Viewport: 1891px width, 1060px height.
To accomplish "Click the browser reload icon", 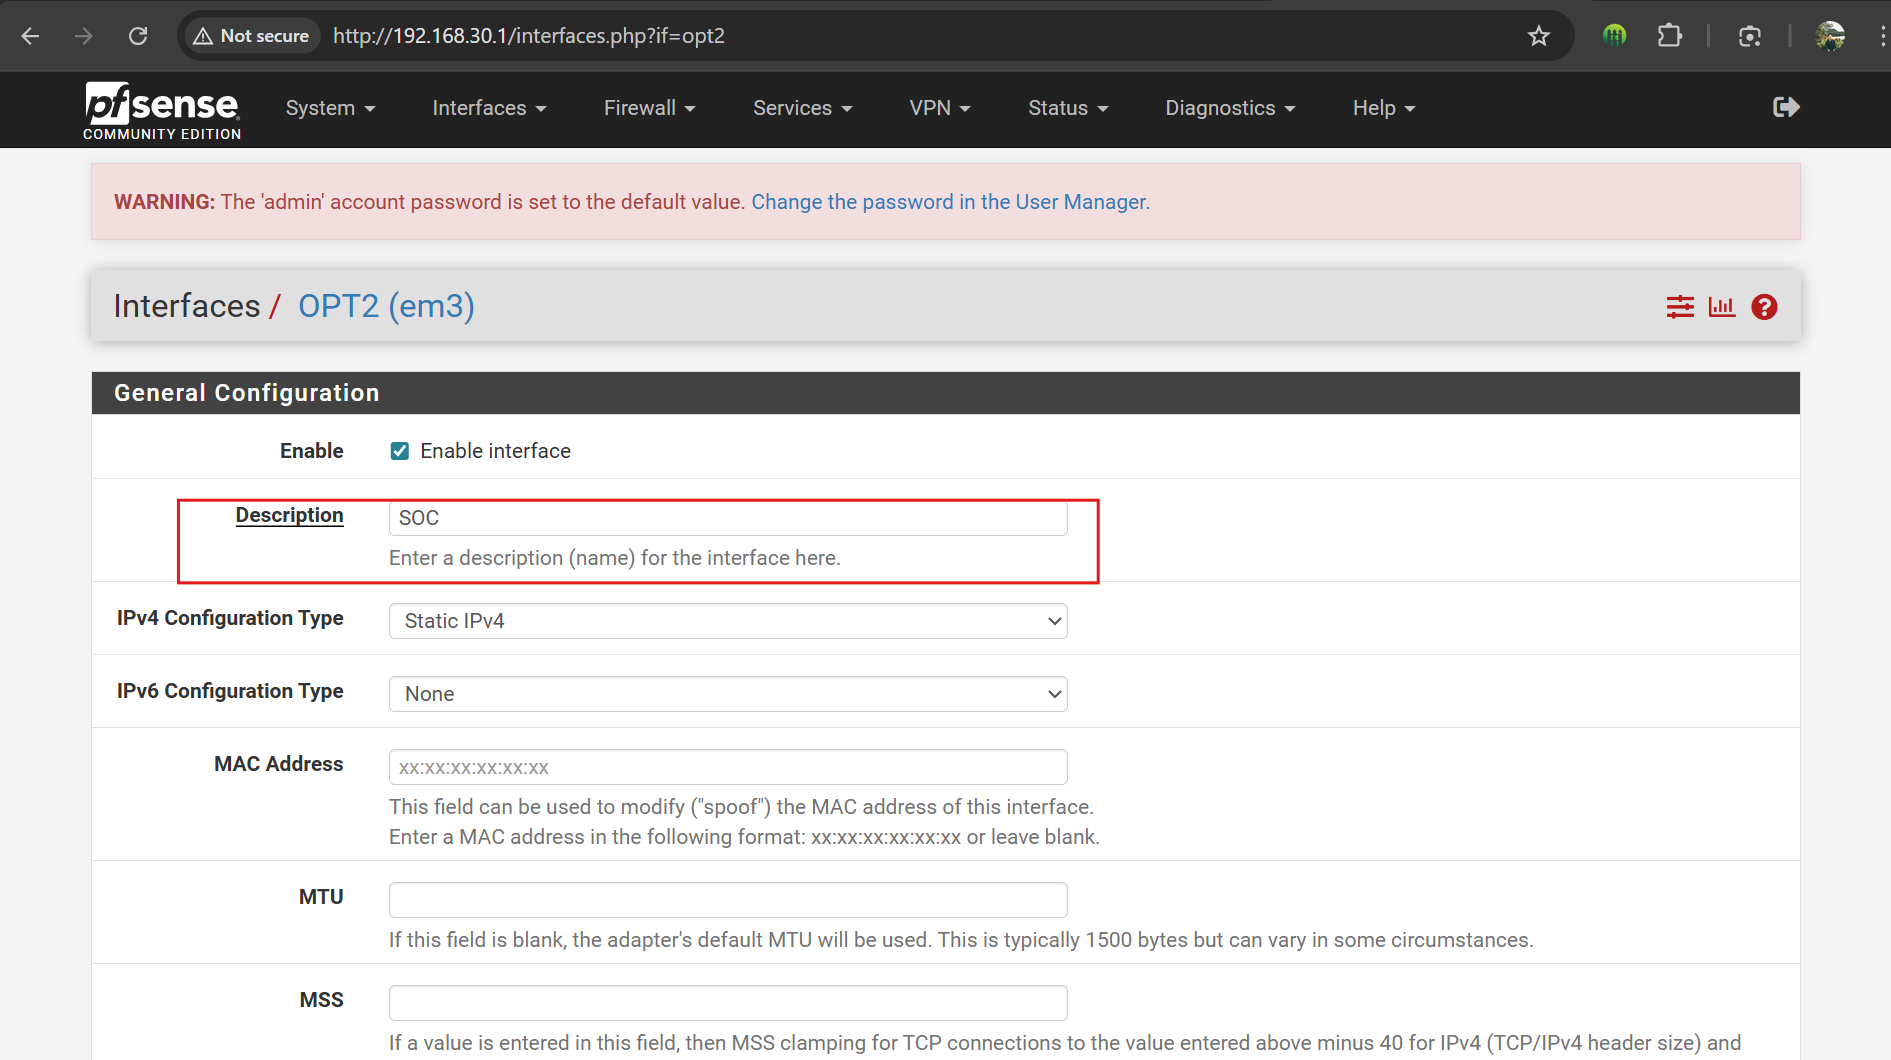I will (x=138, y=36).
